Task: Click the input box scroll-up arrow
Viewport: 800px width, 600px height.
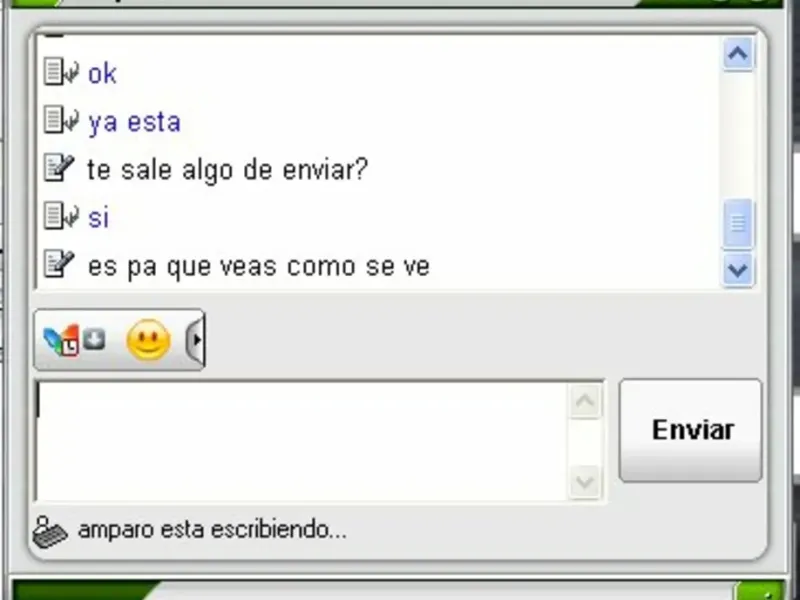Action: pyautogui.click(x=585, y=401)
